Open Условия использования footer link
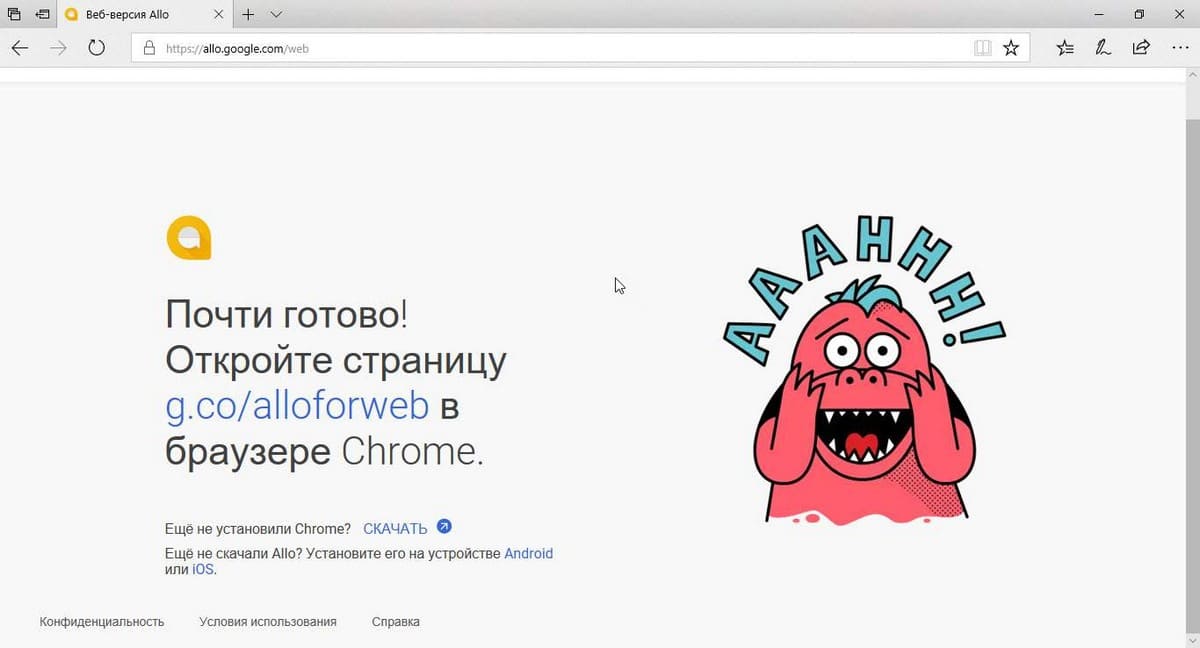The height and width of the screenshot is (648, 1200). tap(268, 621)
